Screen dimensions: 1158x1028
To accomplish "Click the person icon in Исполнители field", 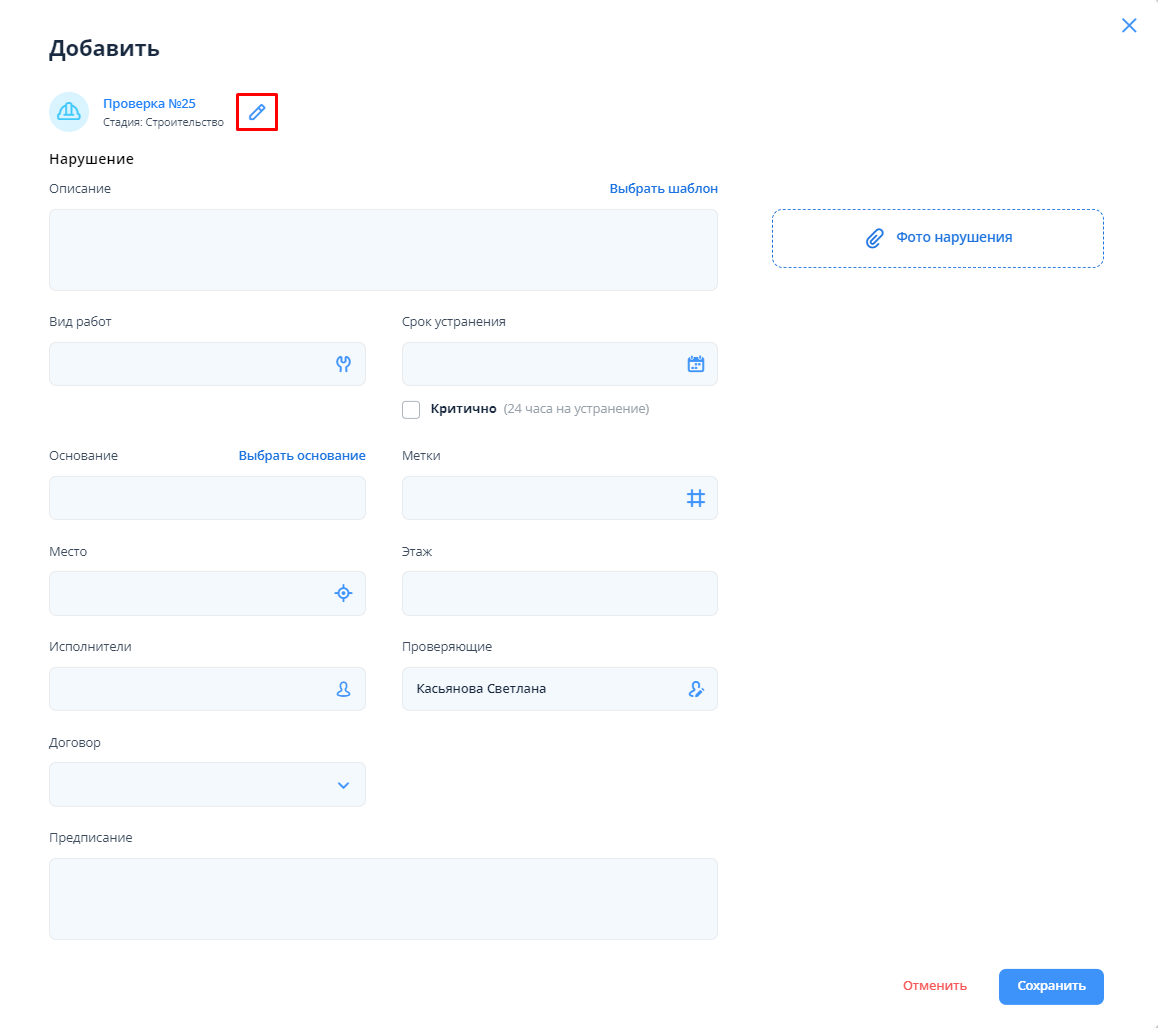I will click(x=343, y=689).
